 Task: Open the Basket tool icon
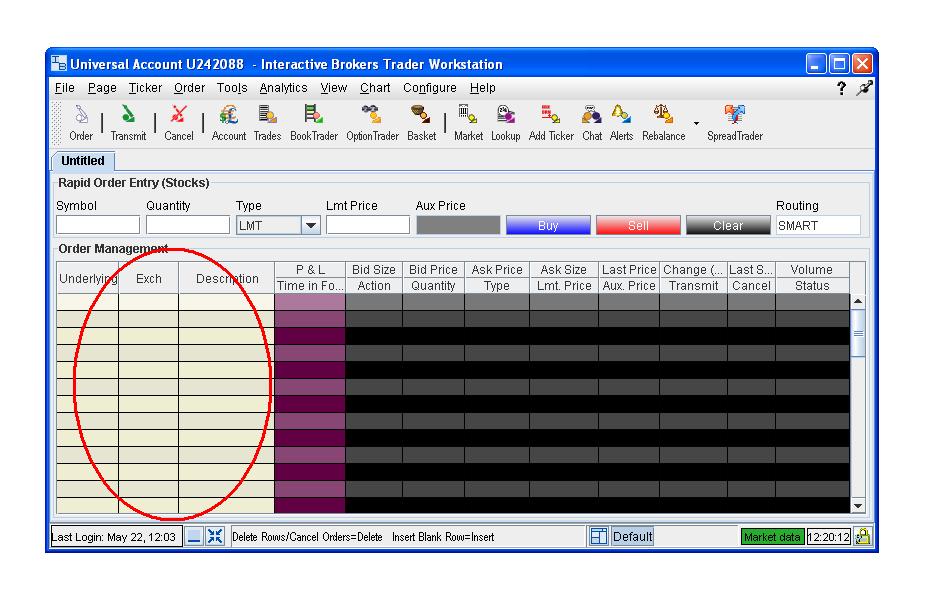(421, 123)
